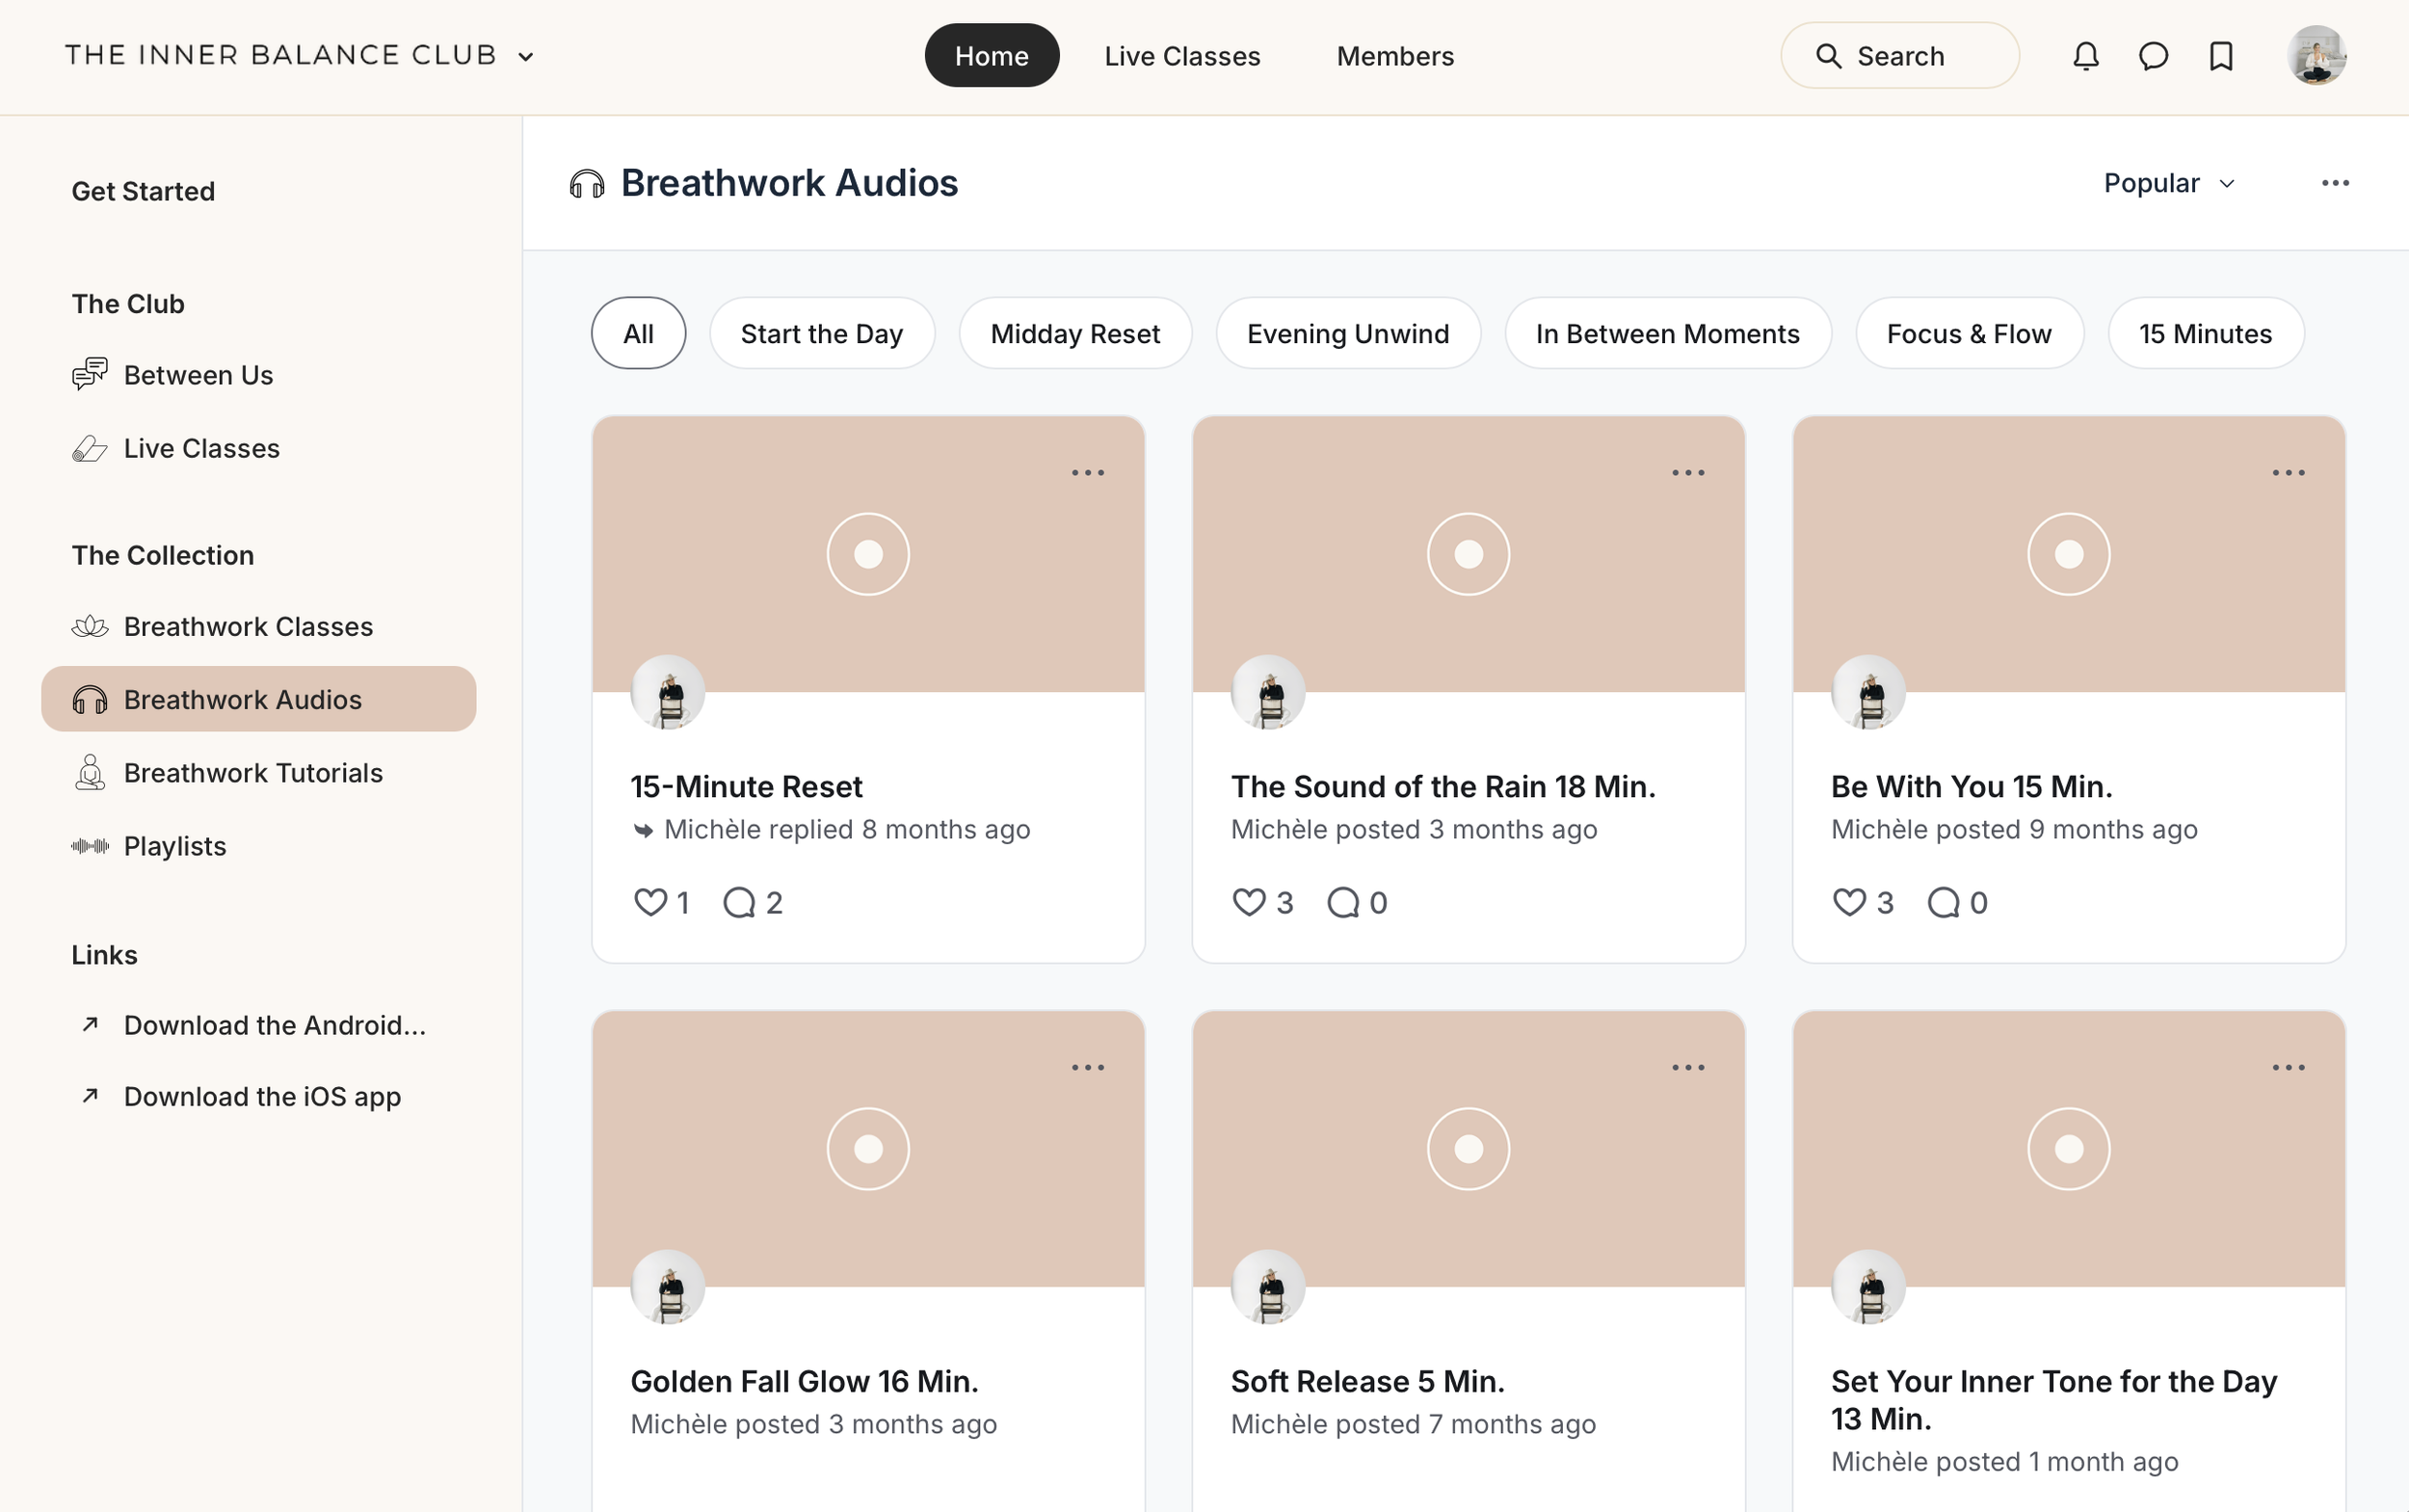Switch to the Members tab
The height and width of the screenshot is (1512, 2409).
(x=1394, y=55)
